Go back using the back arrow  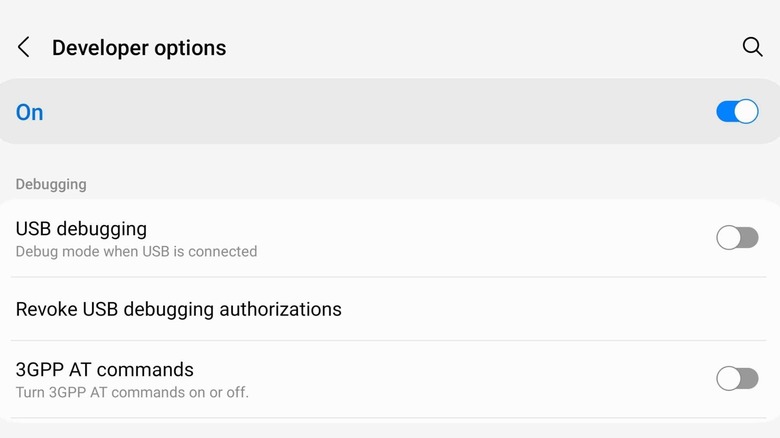[24, 47]
